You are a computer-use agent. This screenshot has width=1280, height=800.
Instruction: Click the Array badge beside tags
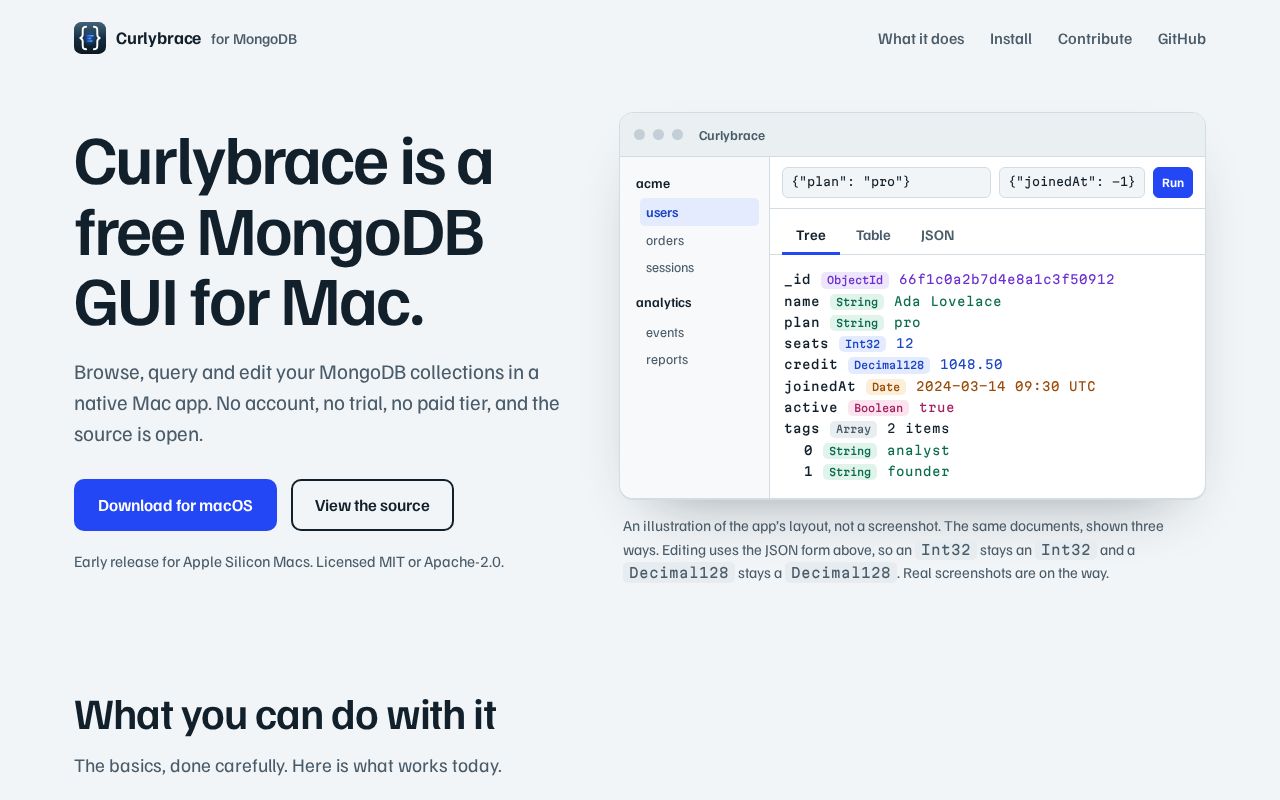(853, 429)
